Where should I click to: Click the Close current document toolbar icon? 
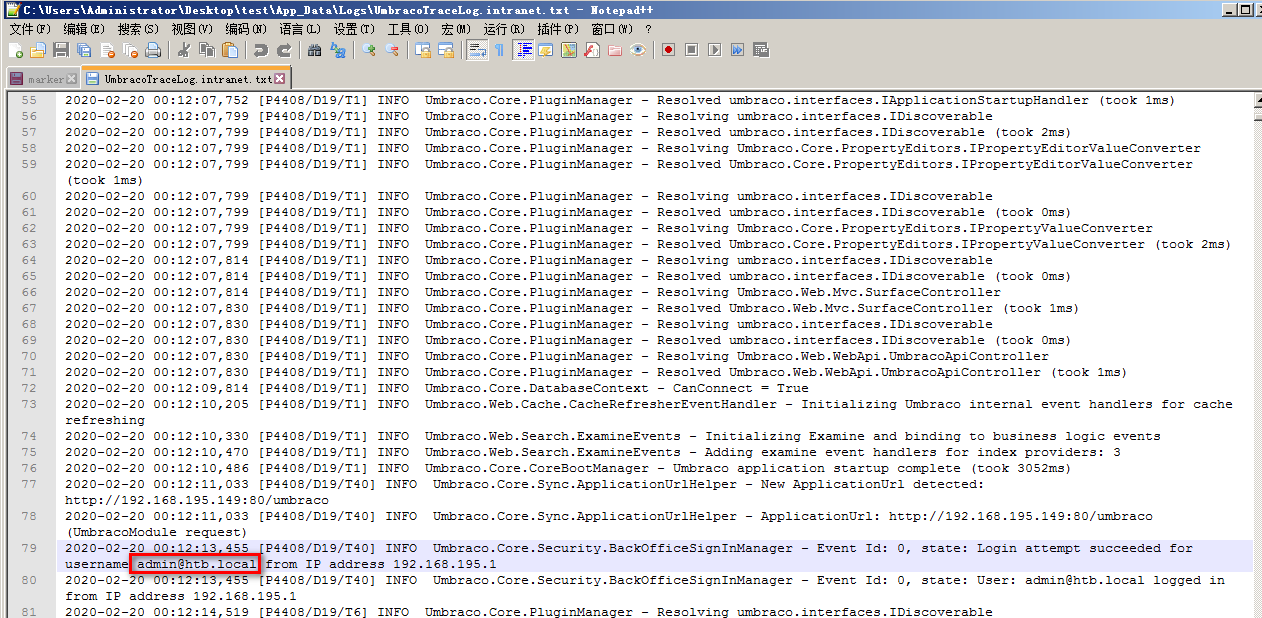[x=107, y=50]
